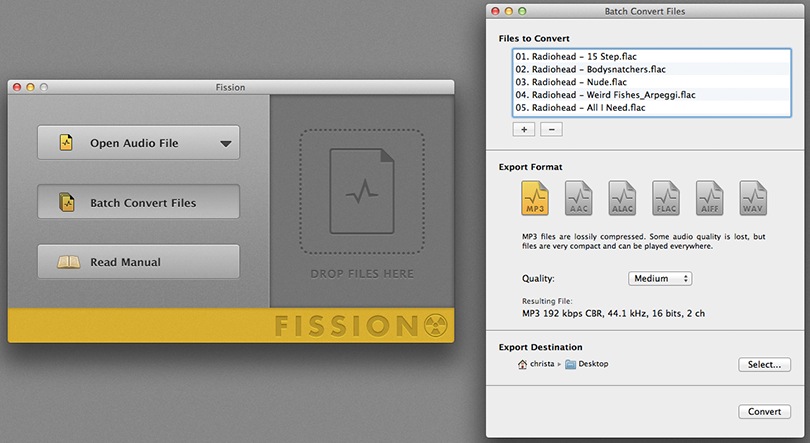
Task: Open the Read Manual button
Action: (138, 262)
